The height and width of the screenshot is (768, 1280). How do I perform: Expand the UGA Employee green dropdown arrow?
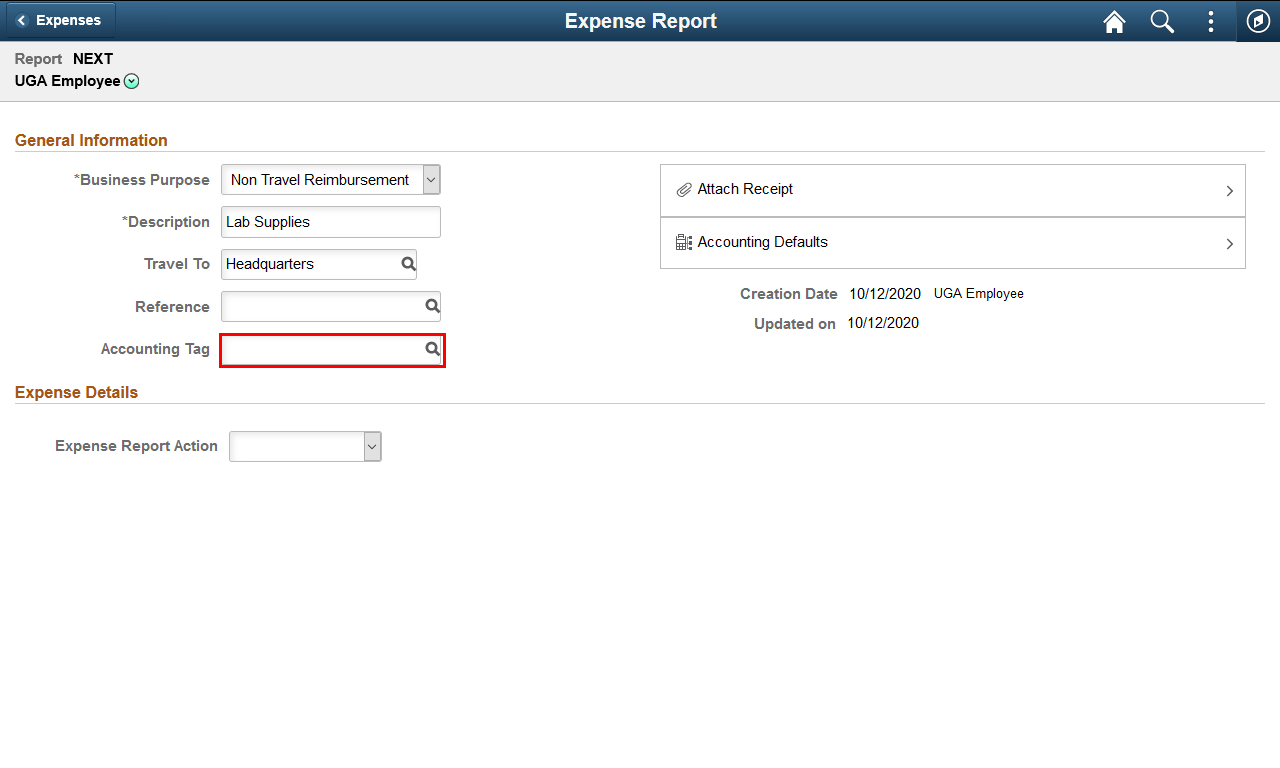[132, 82]
